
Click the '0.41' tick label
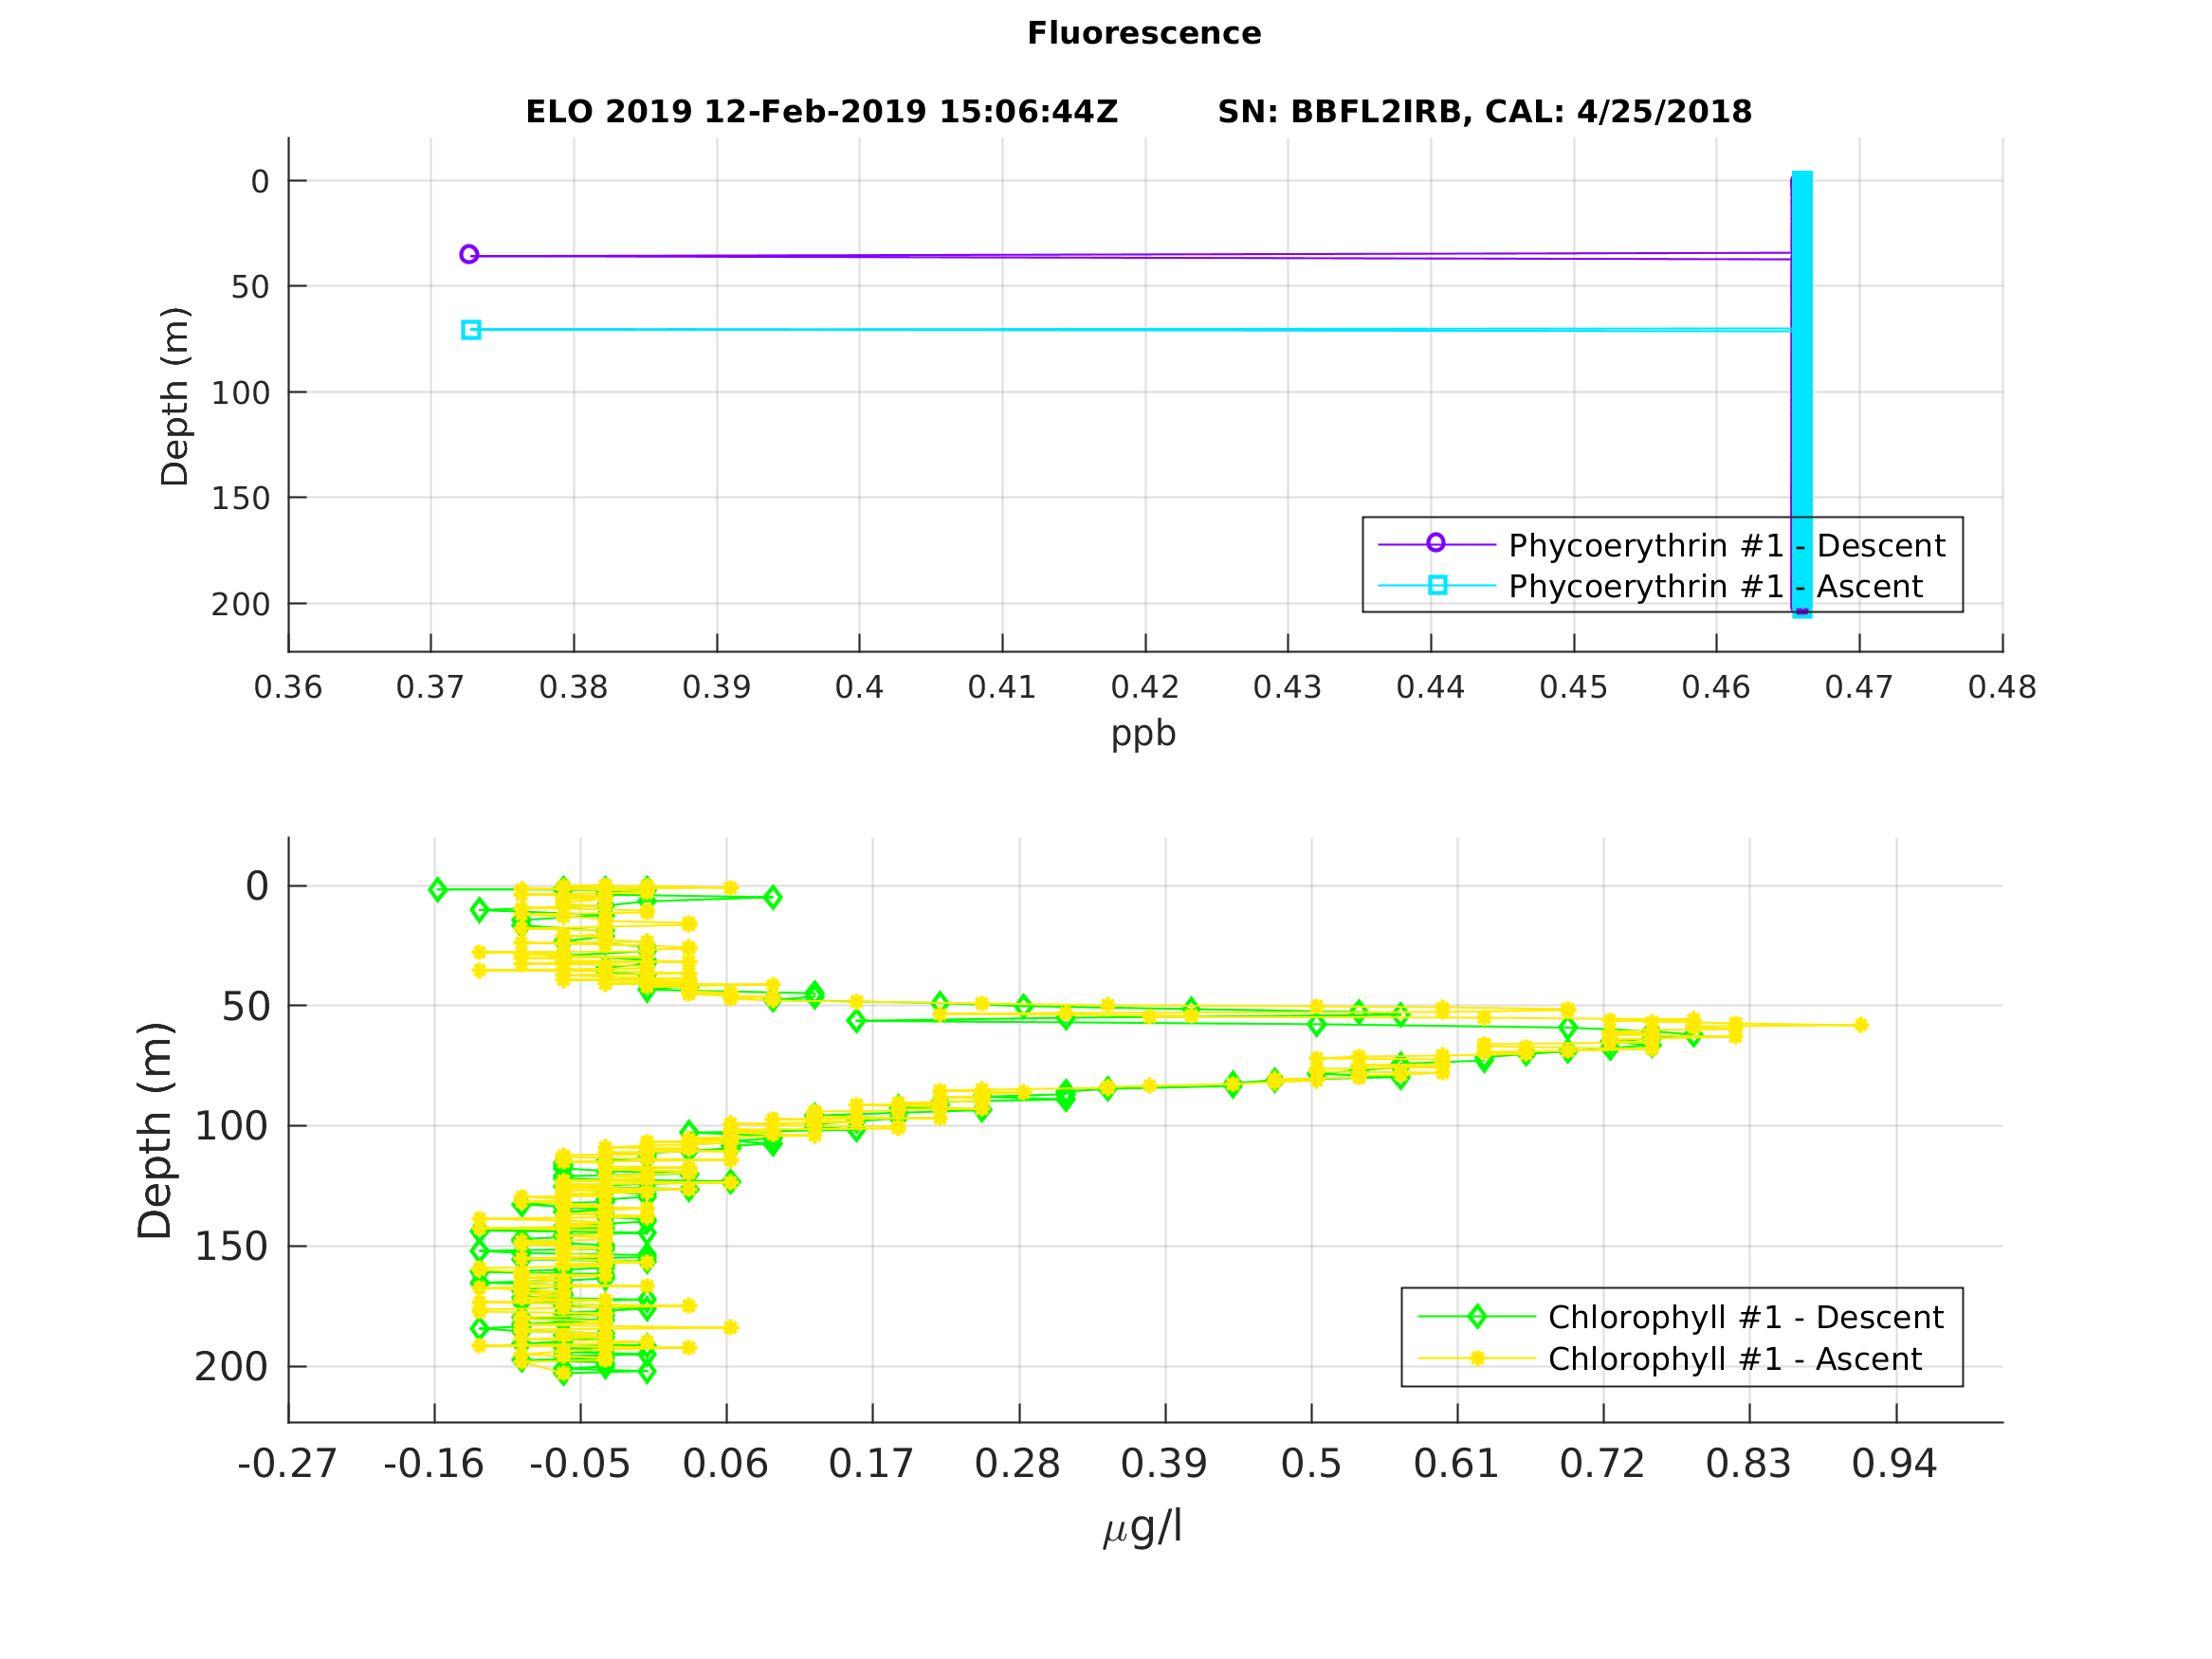1003,688
